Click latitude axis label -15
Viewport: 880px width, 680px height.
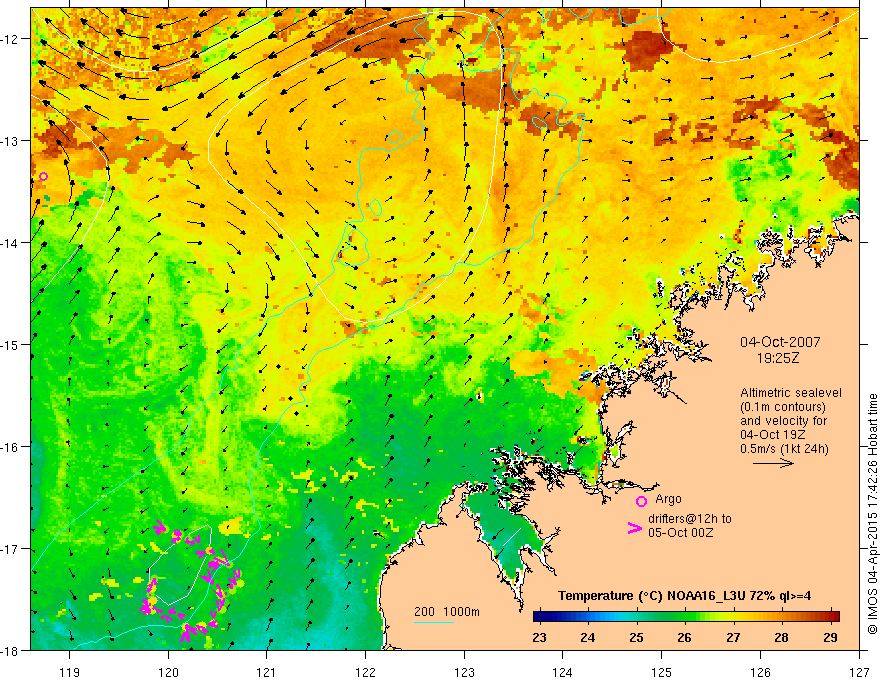click(x=11, y=344)
